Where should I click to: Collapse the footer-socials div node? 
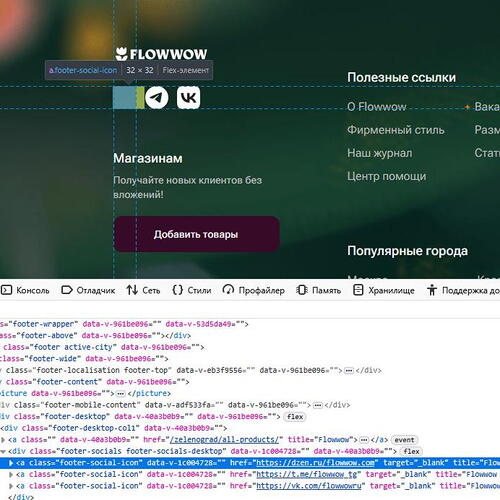click(3, 451)
